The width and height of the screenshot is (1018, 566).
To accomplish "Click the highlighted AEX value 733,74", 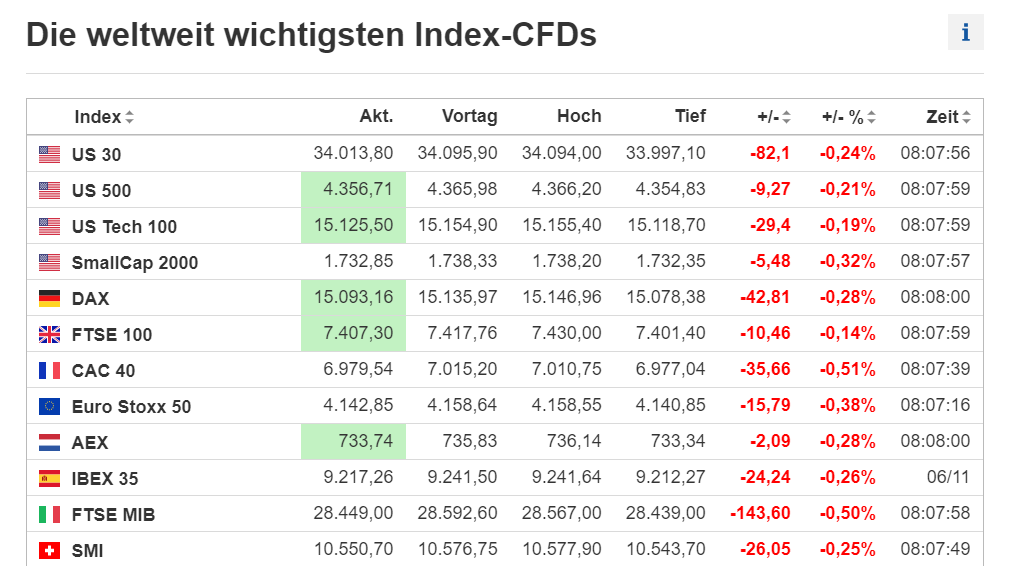I will click(x=353, y=441).
